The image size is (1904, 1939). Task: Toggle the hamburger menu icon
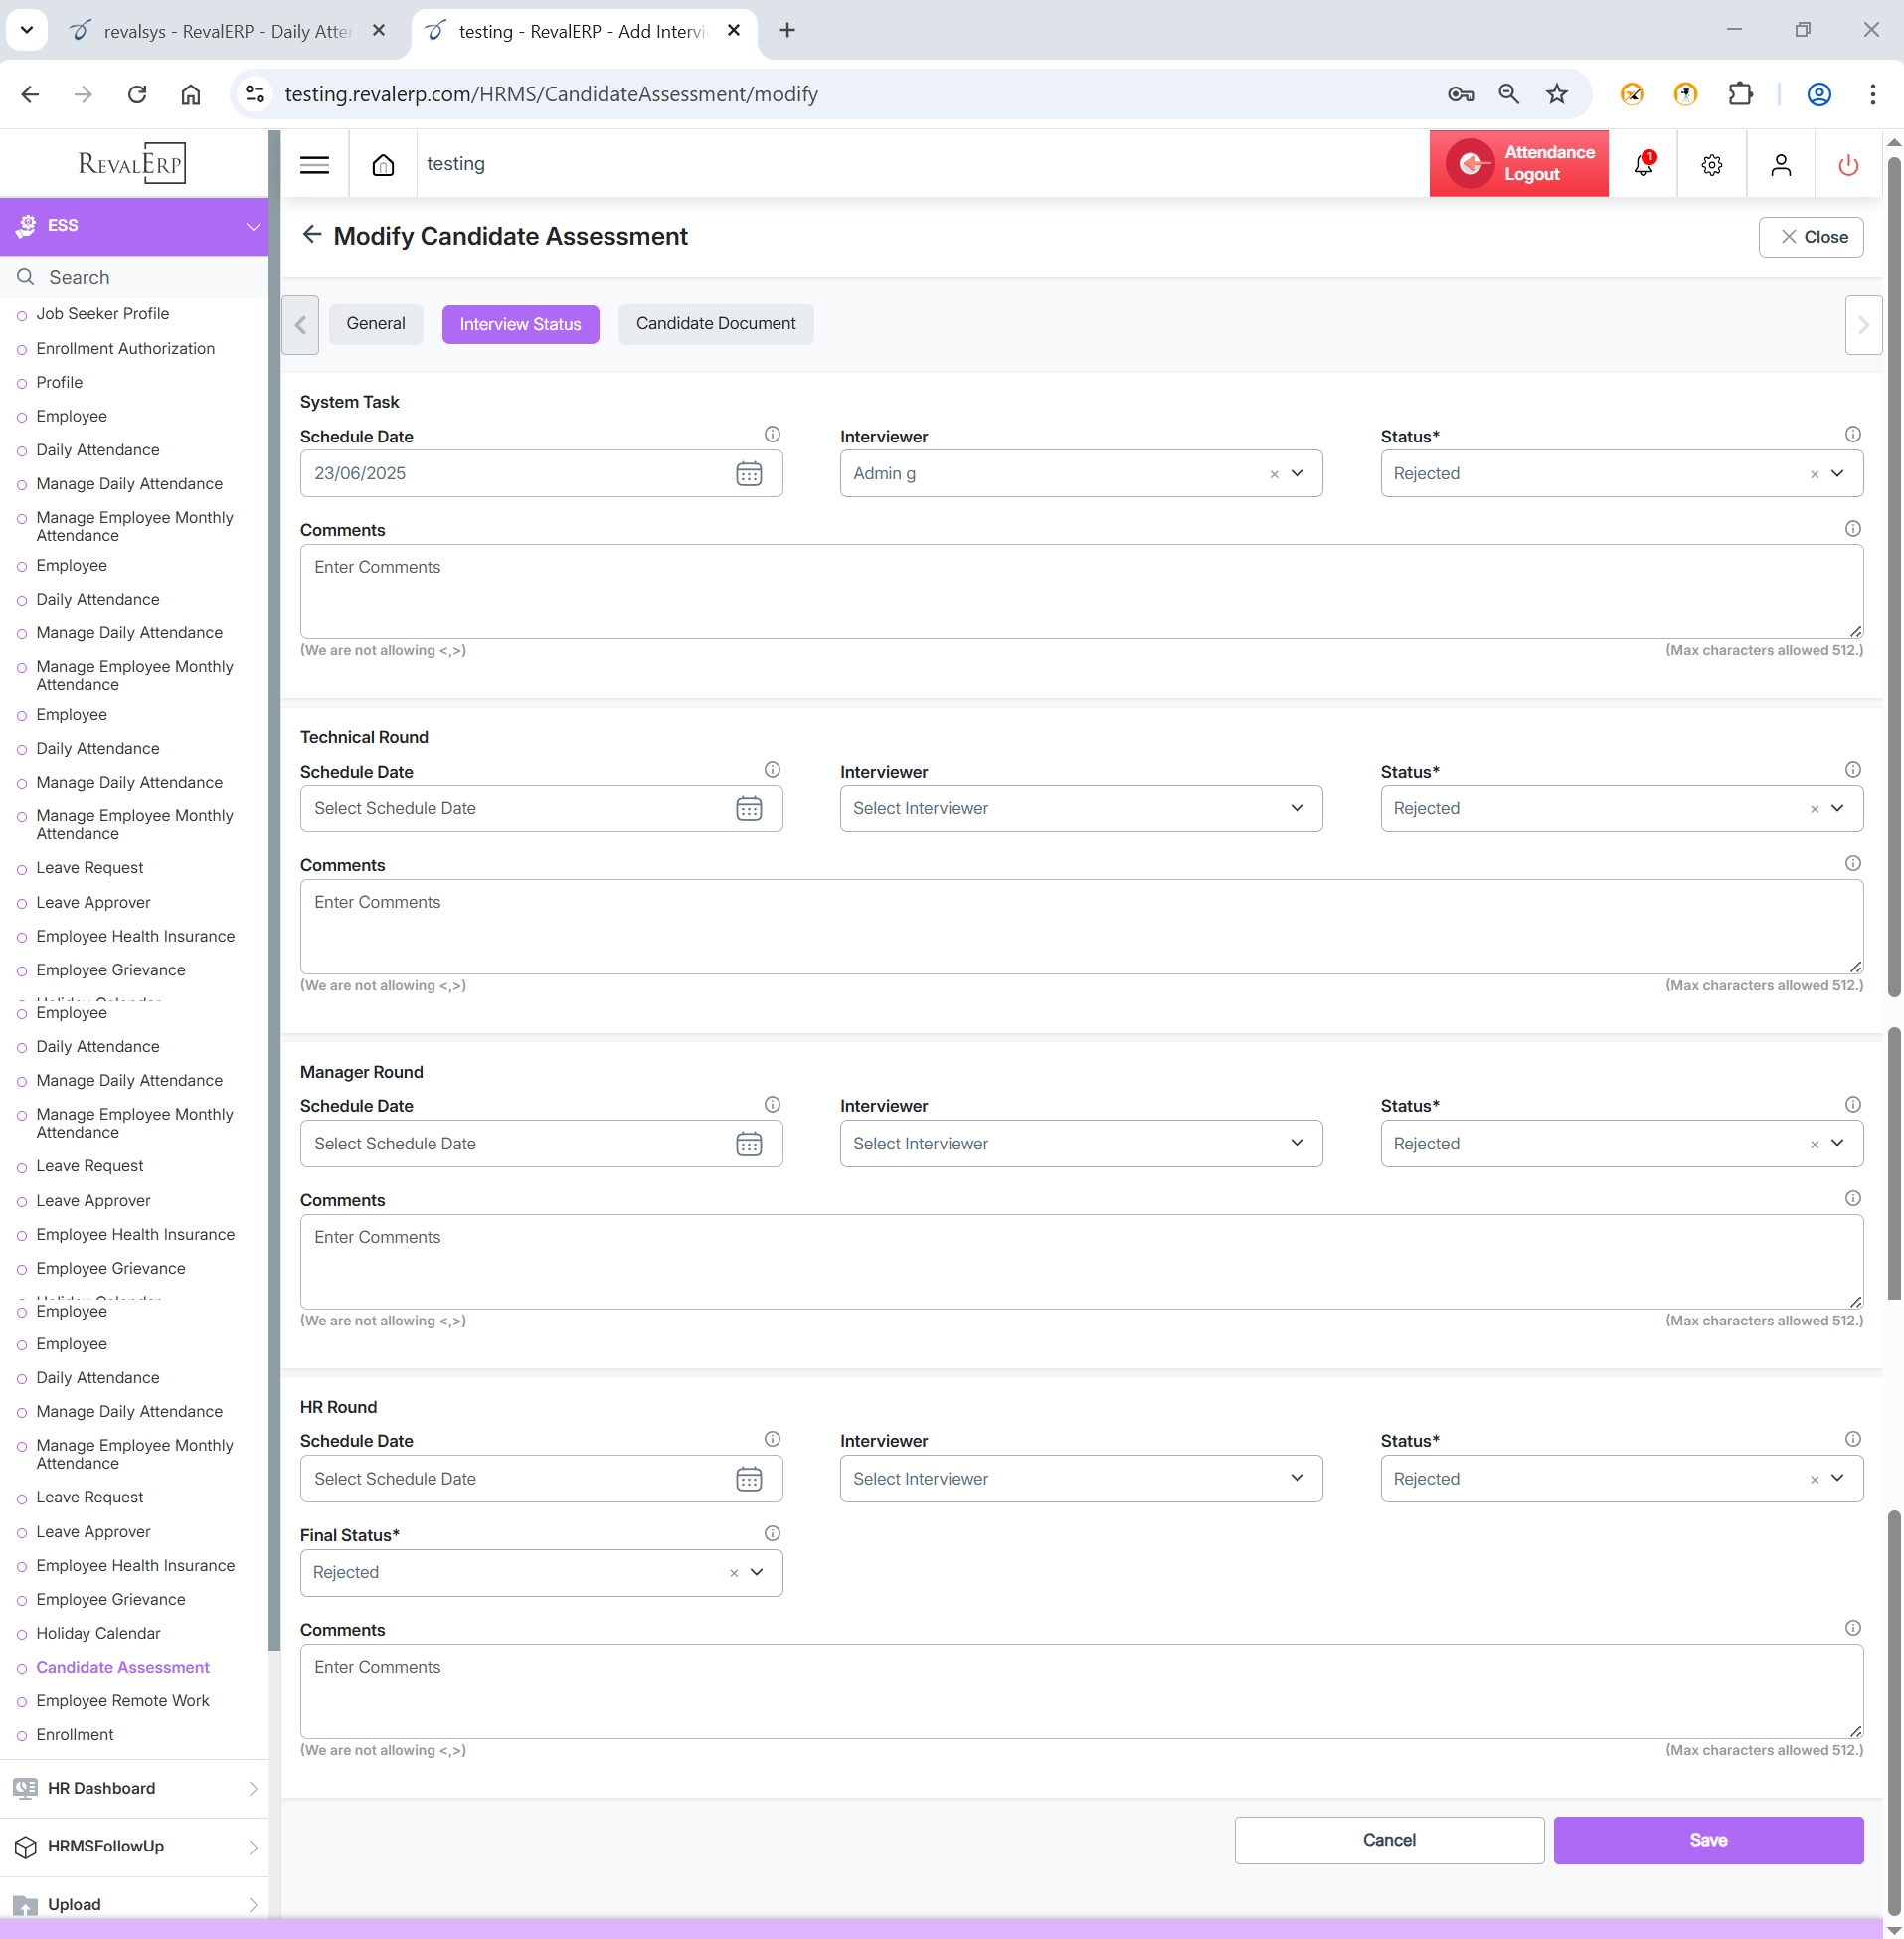coord(314,164)
